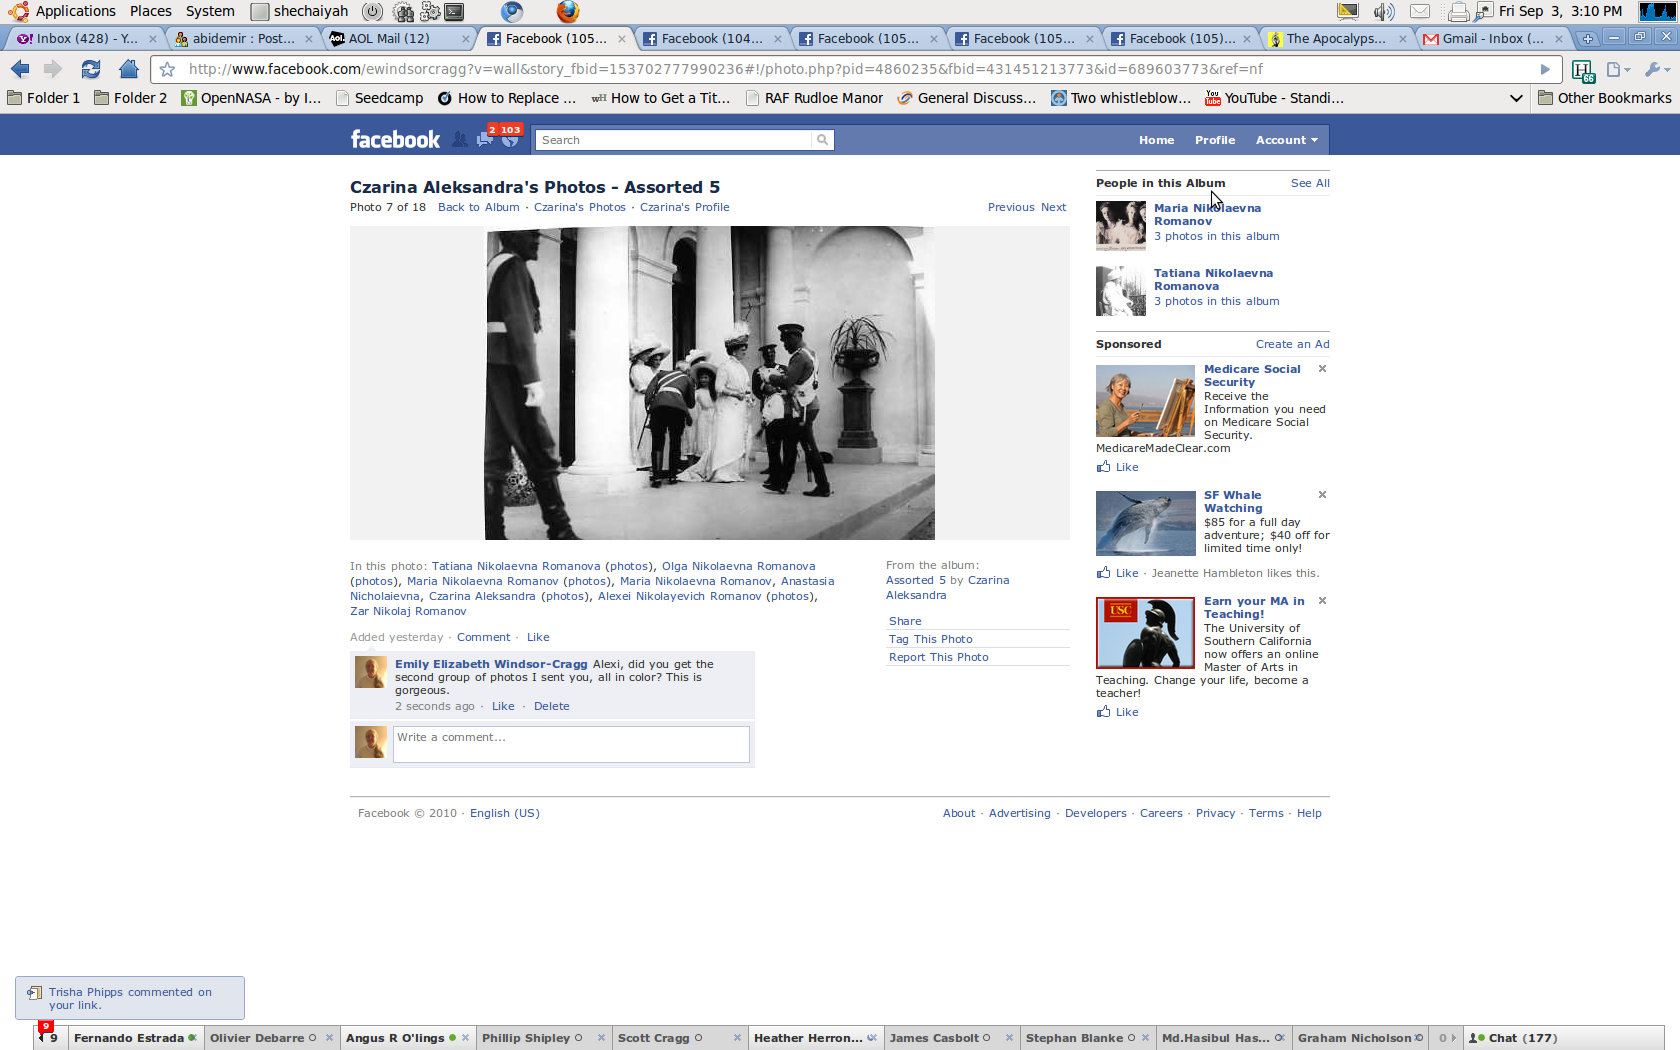Expand the Account dropdown menu
This screenshot has width=1680, height=1050.
click(1286, 140)
